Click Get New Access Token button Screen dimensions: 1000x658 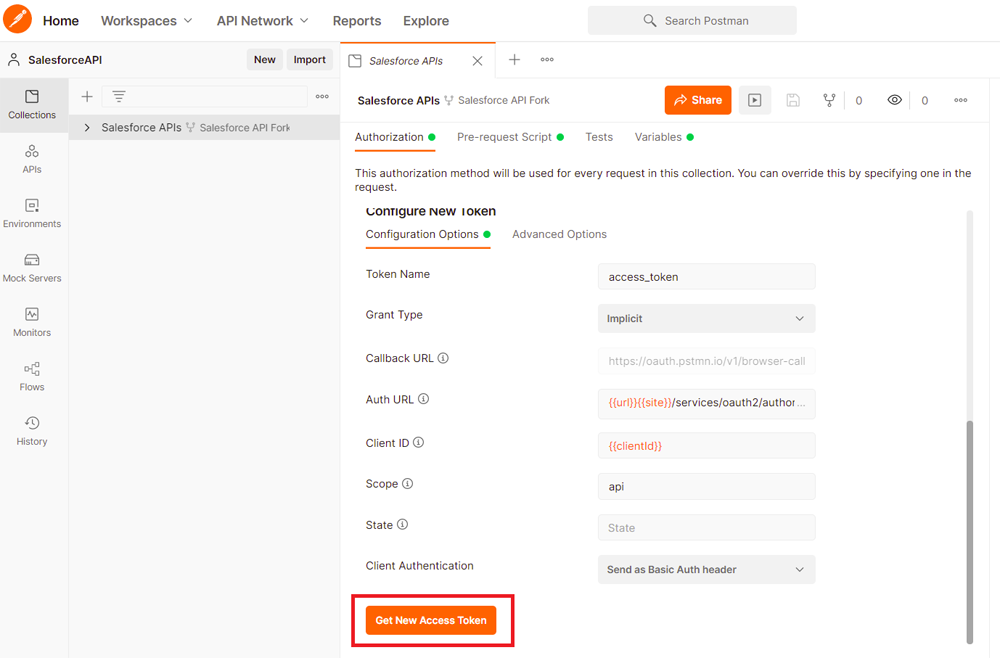(430, 620)
